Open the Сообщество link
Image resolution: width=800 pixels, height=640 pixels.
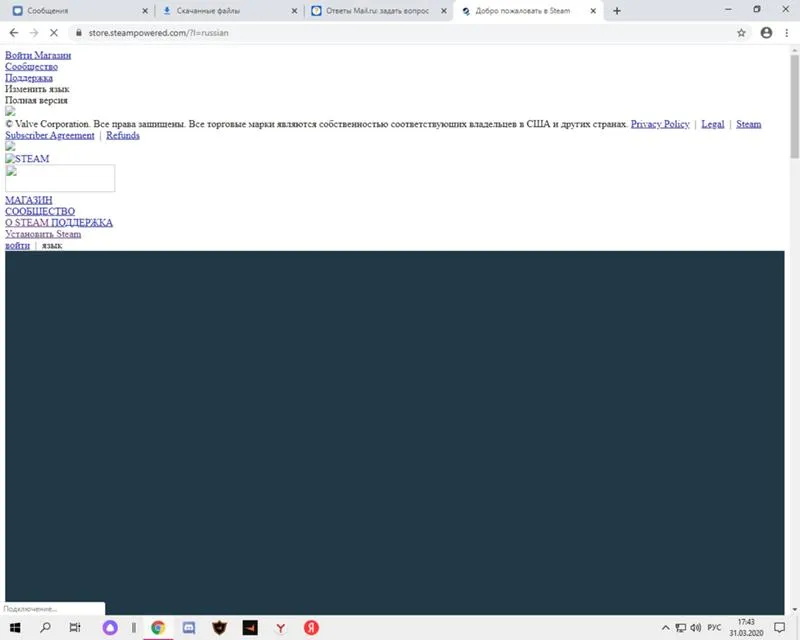pyautogui.click(x=32, y=66)
